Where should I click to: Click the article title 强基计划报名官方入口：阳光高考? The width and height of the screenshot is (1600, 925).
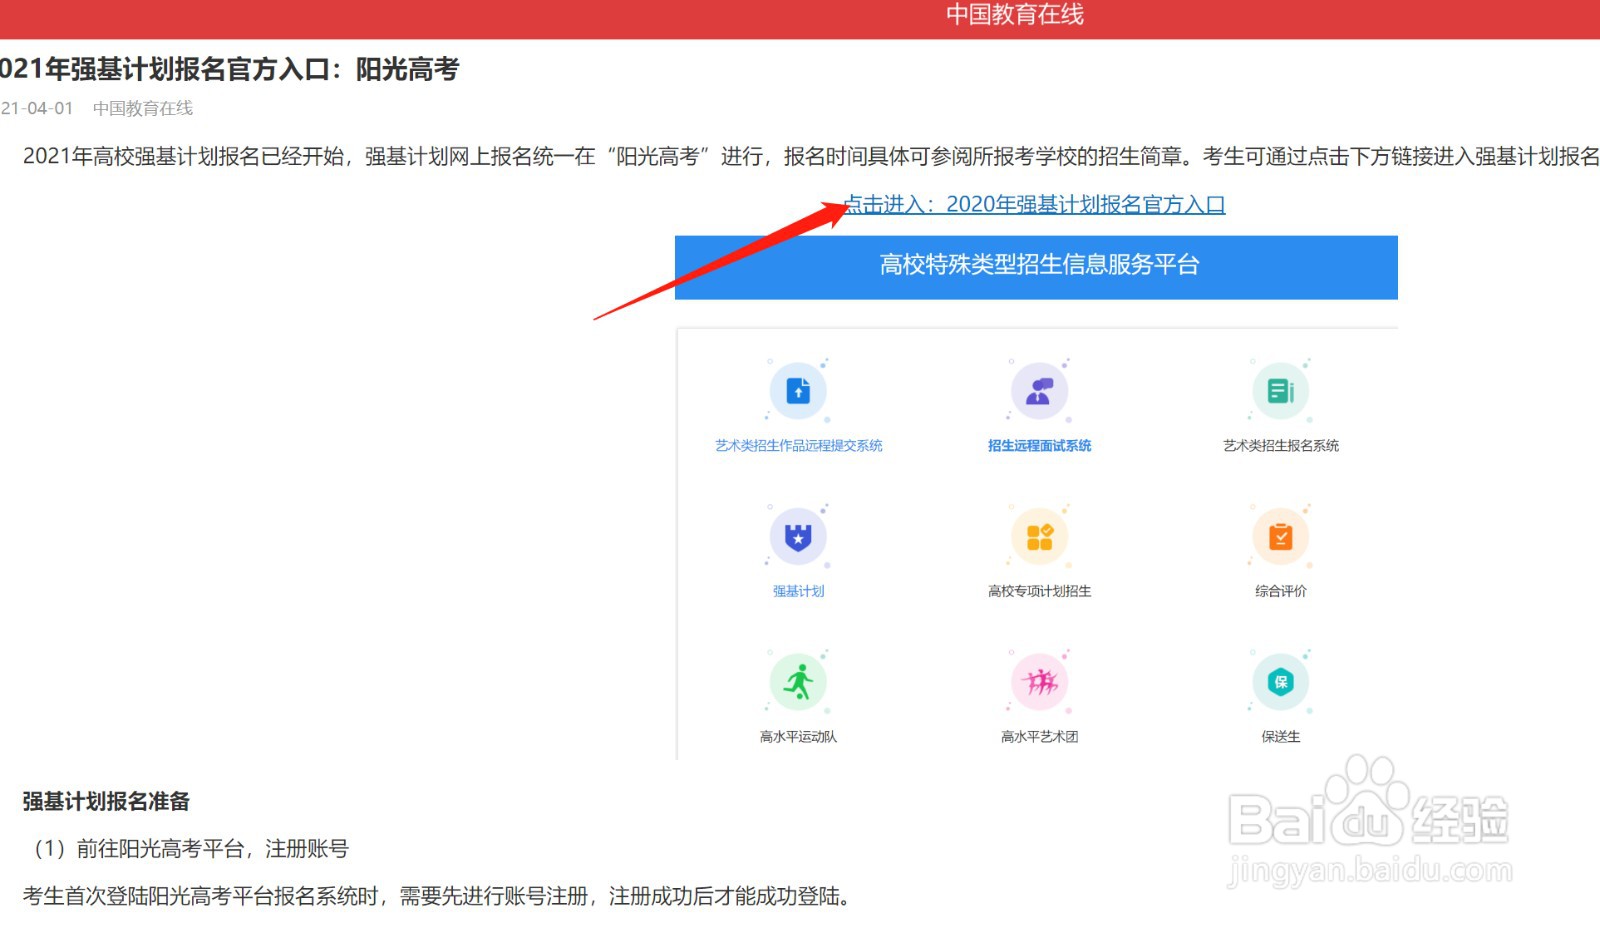tap(229, 69)
